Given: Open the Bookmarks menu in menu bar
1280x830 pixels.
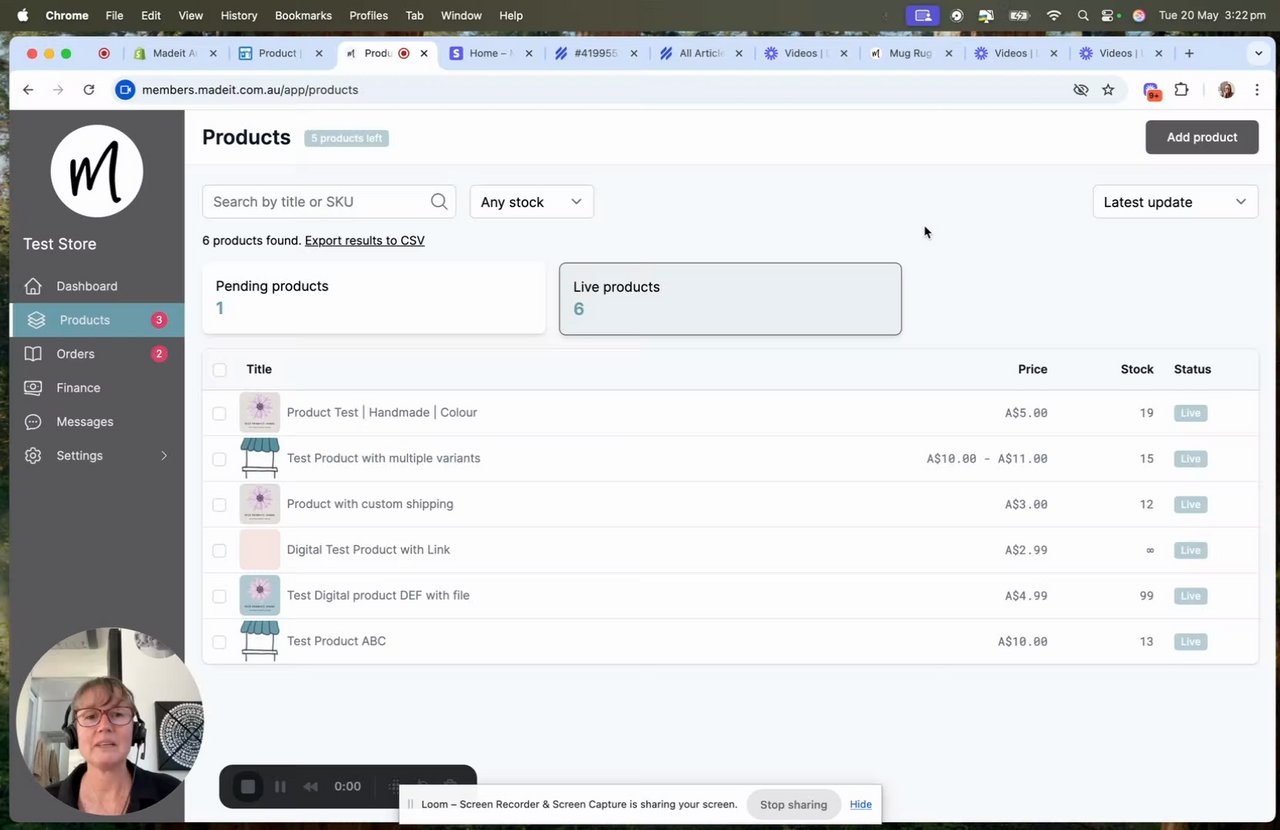Looking at the screenshot, I should click(303, 16).
